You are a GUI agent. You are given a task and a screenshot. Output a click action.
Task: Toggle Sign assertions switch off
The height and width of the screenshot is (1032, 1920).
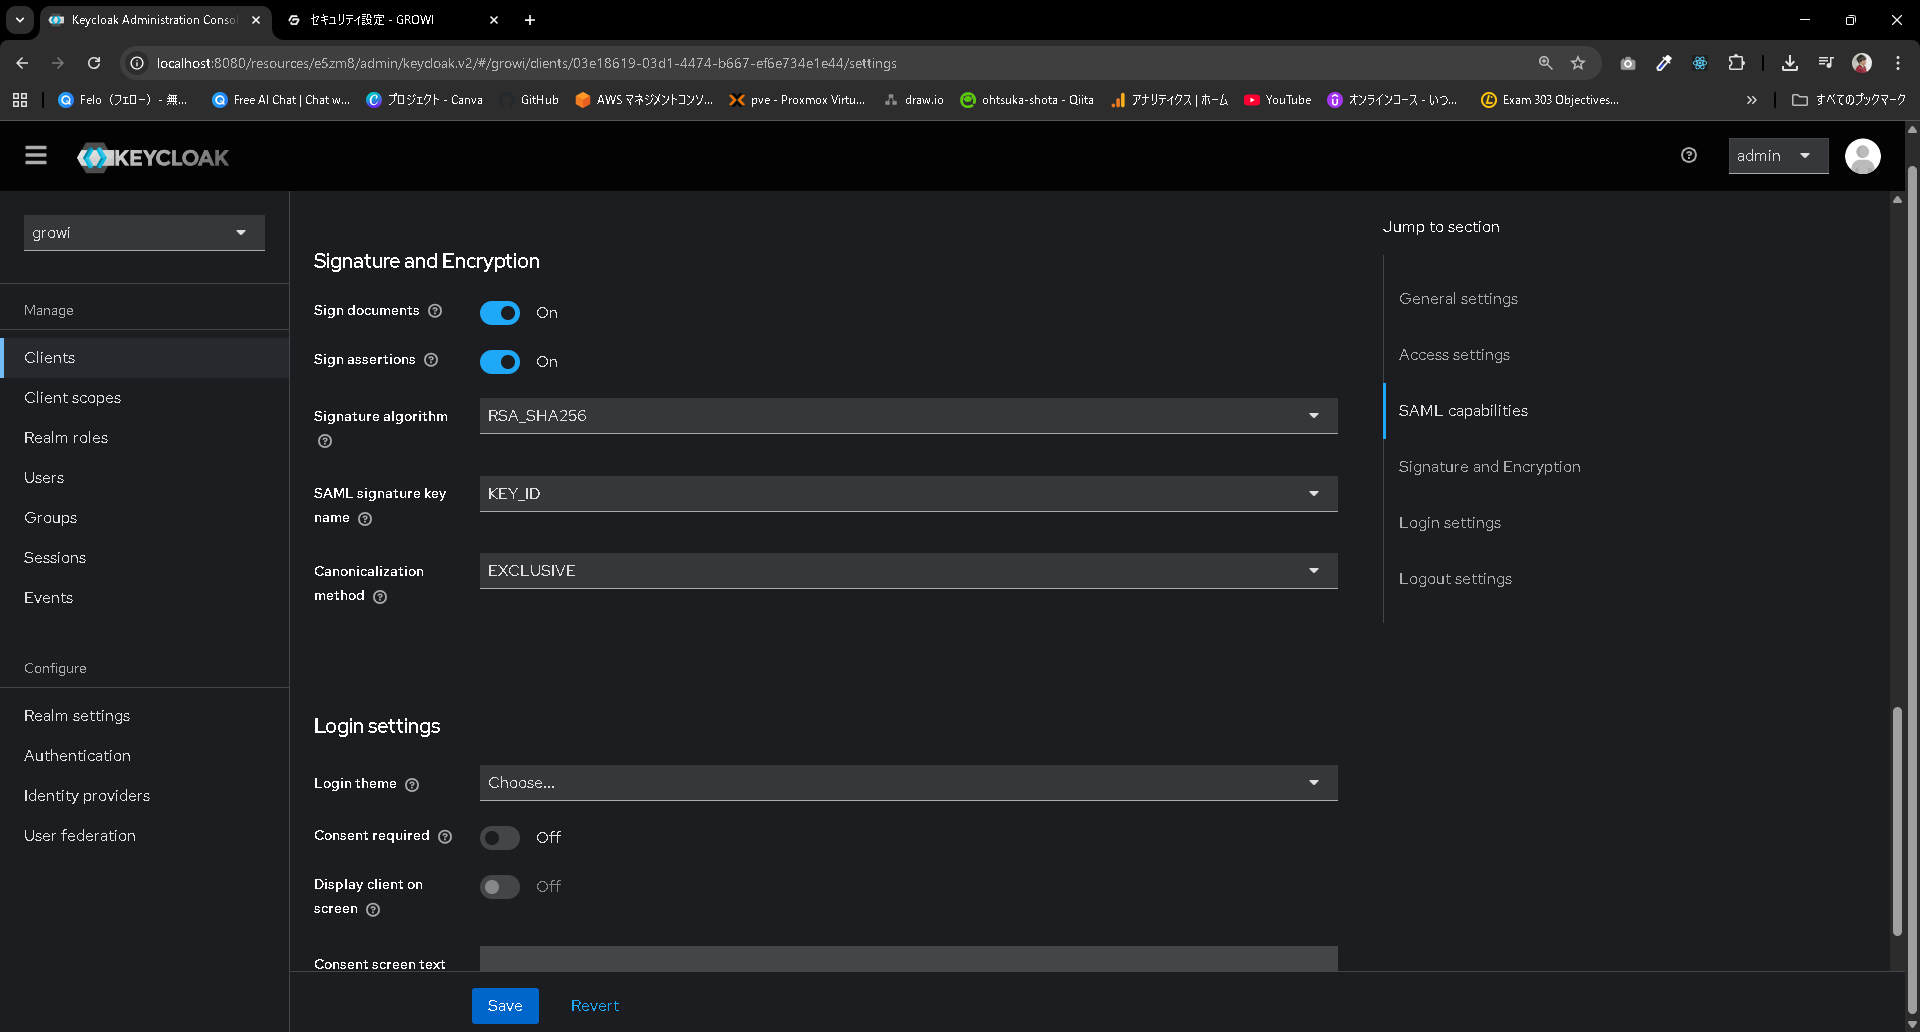pyautogui.click(x=500, y=362)
